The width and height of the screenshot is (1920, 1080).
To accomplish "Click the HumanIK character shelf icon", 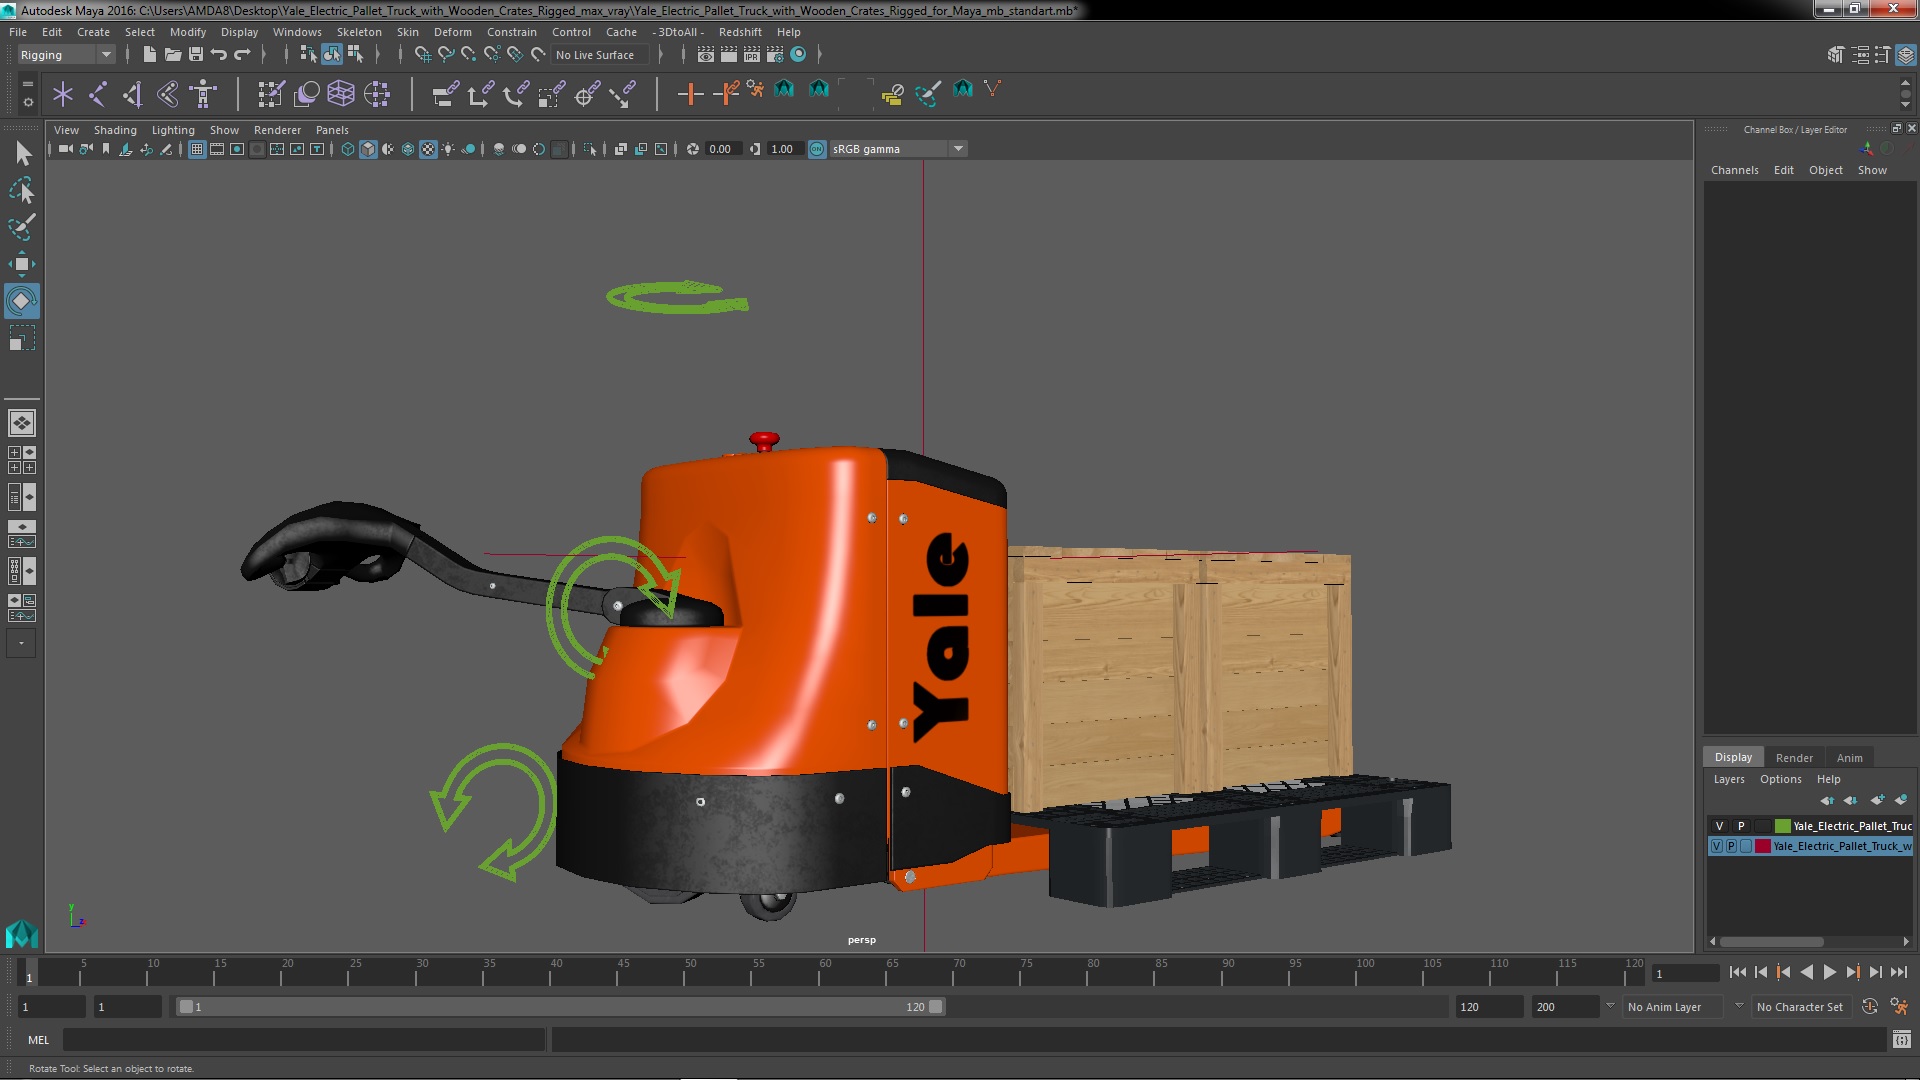I will [203, 94].
